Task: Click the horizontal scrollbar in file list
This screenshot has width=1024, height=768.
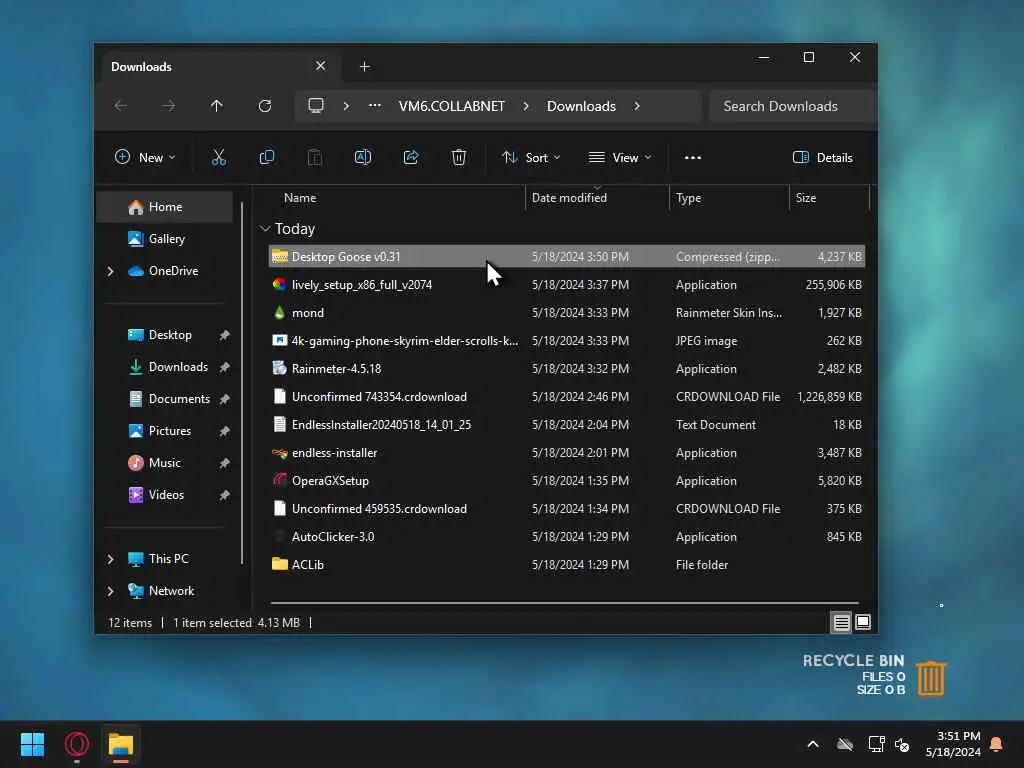Action: [x=564, y=603]
